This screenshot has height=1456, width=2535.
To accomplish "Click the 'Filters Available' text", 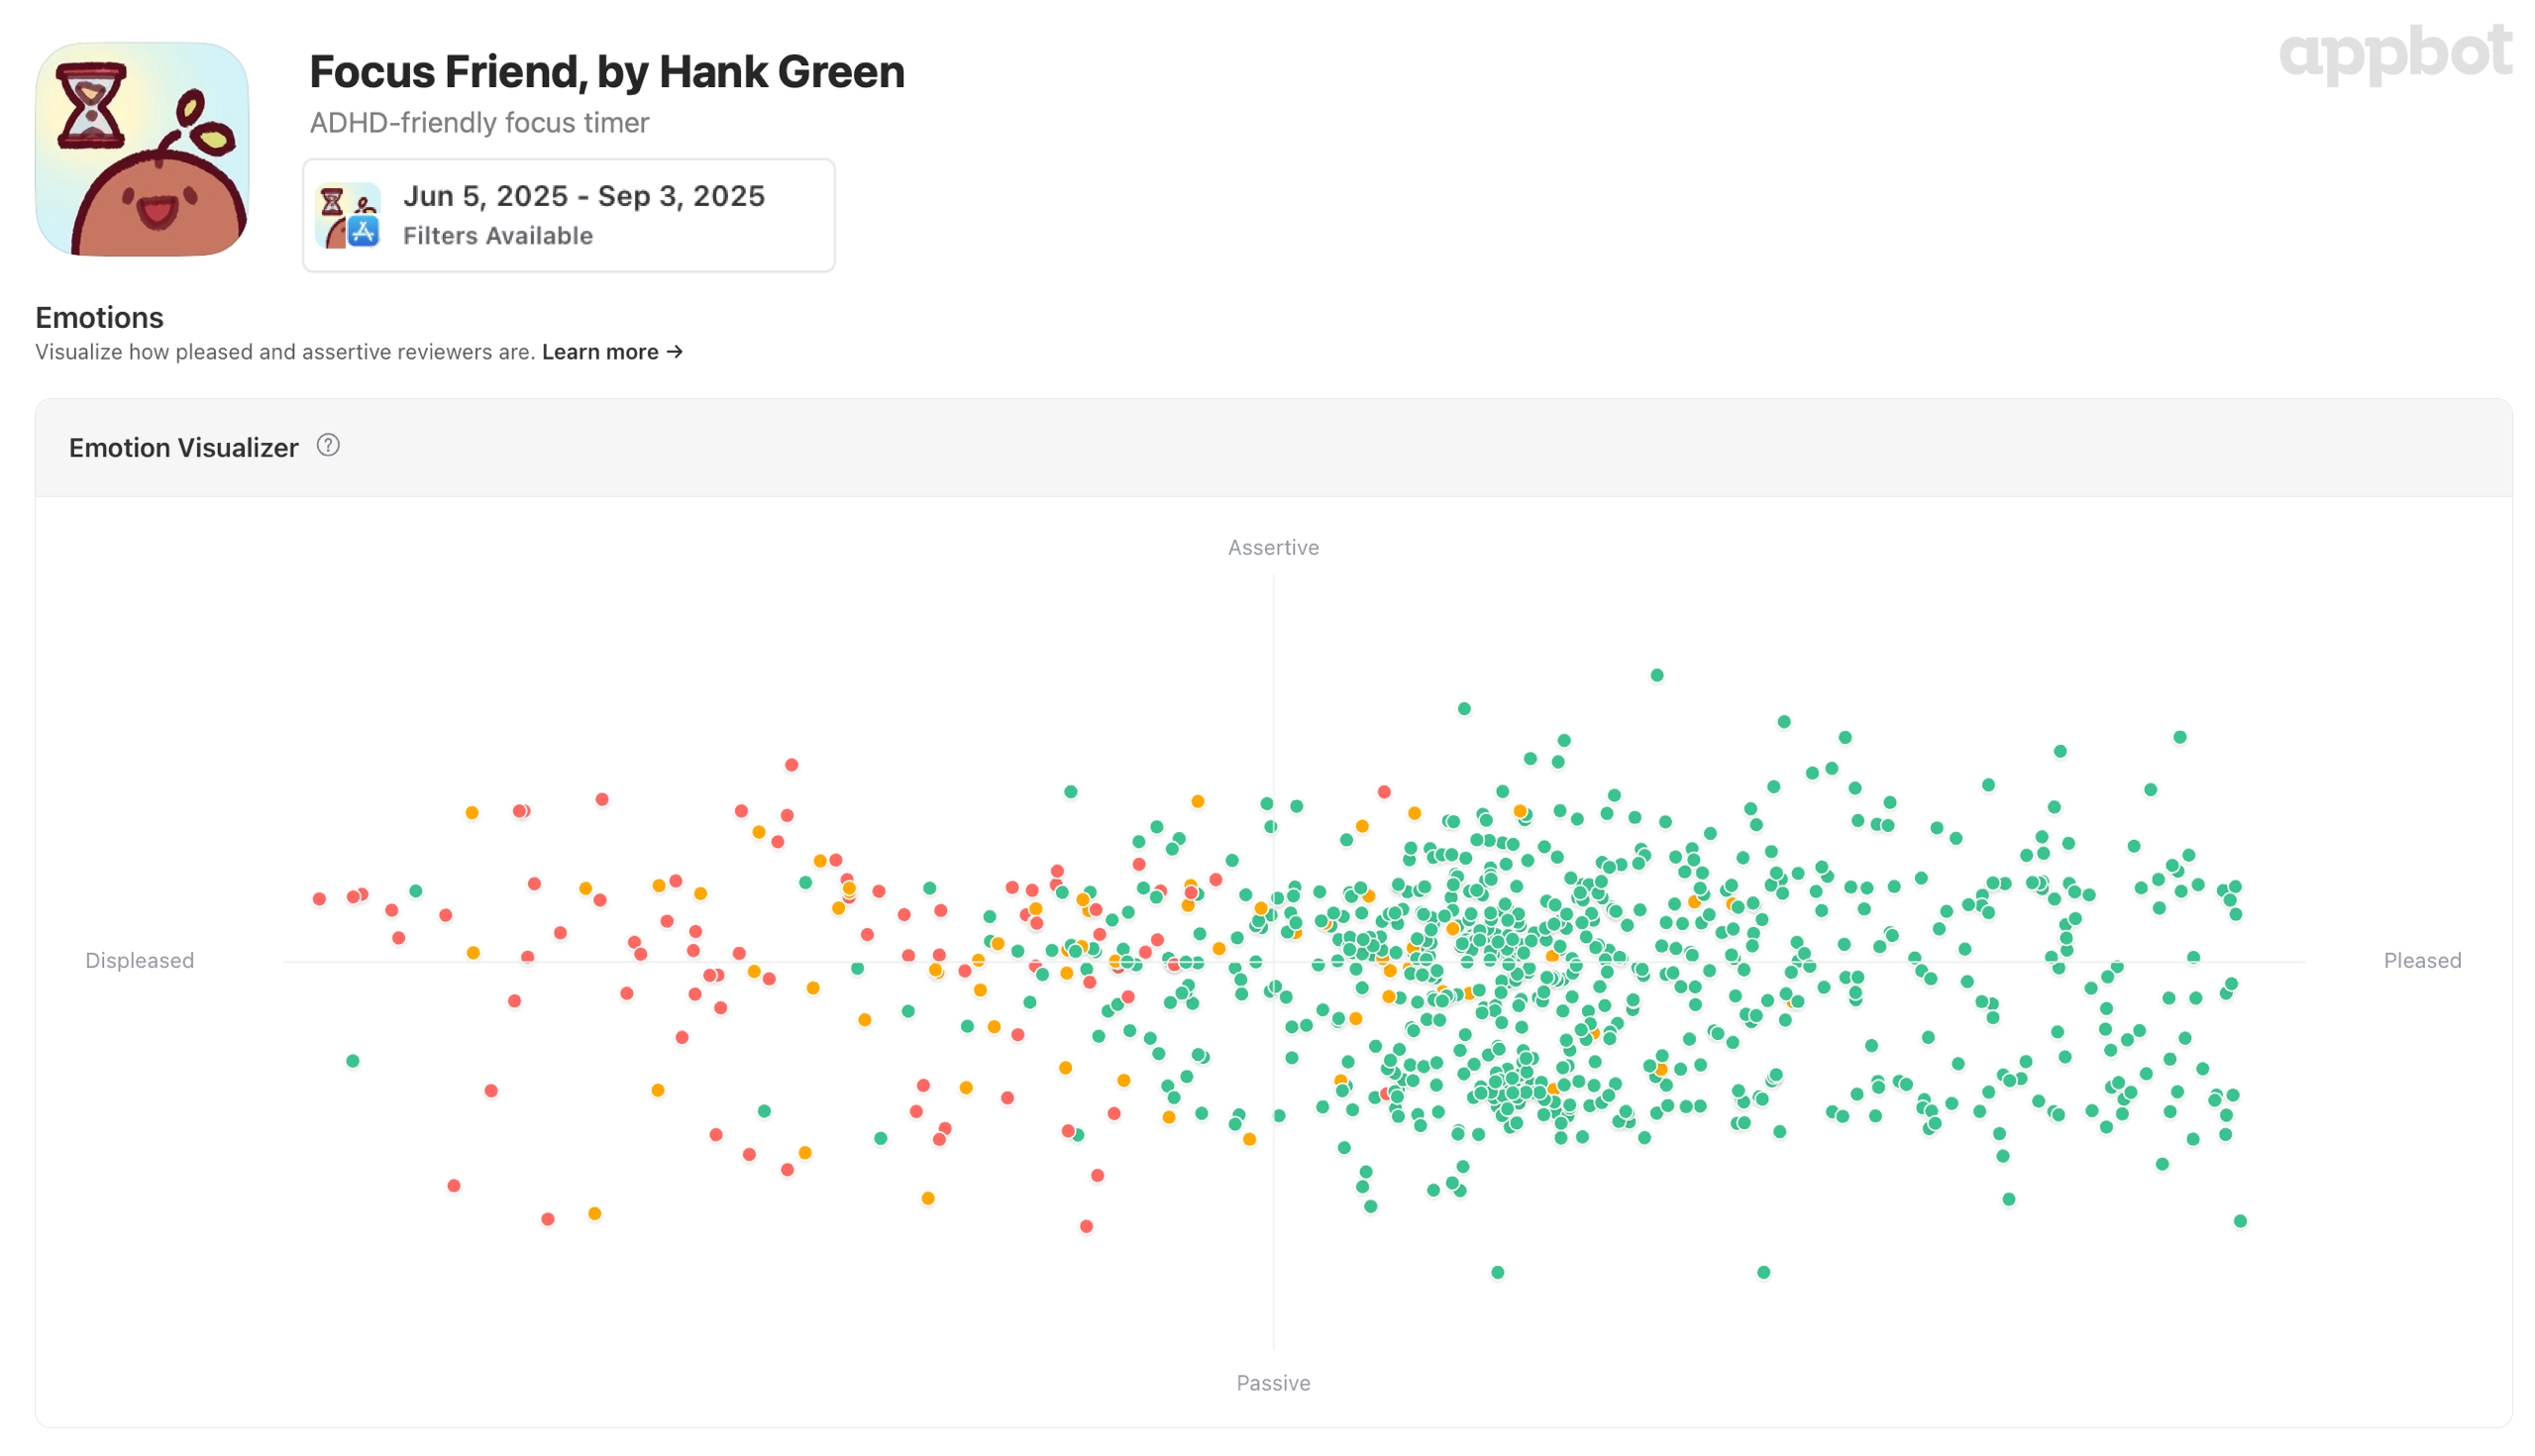I will coord(498,236).
